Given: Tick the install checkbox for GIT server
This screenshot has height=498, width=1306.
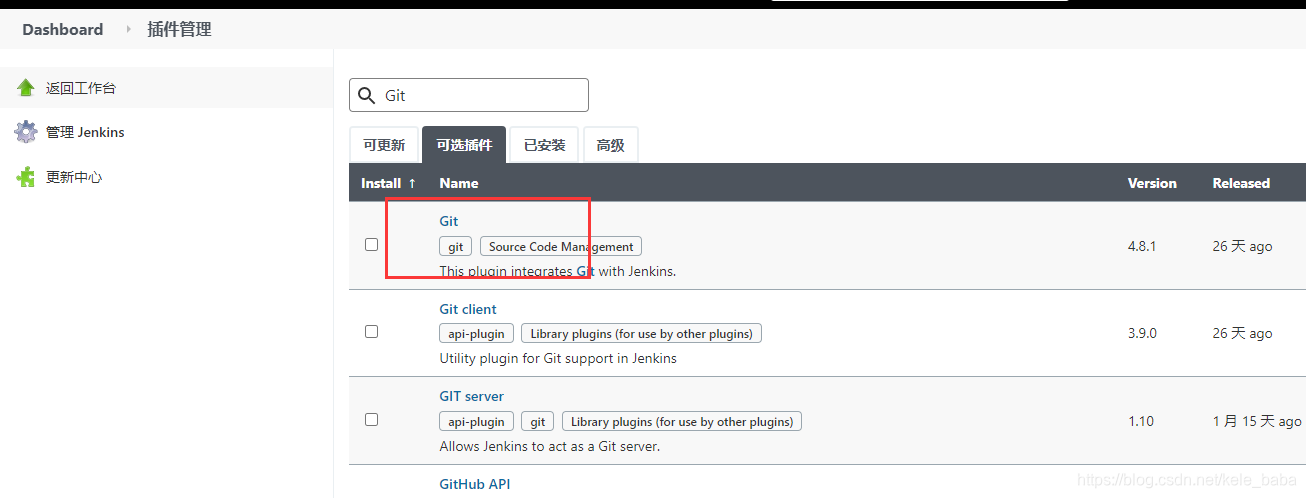Looking at the screenshot, I should tap(371, 419).
